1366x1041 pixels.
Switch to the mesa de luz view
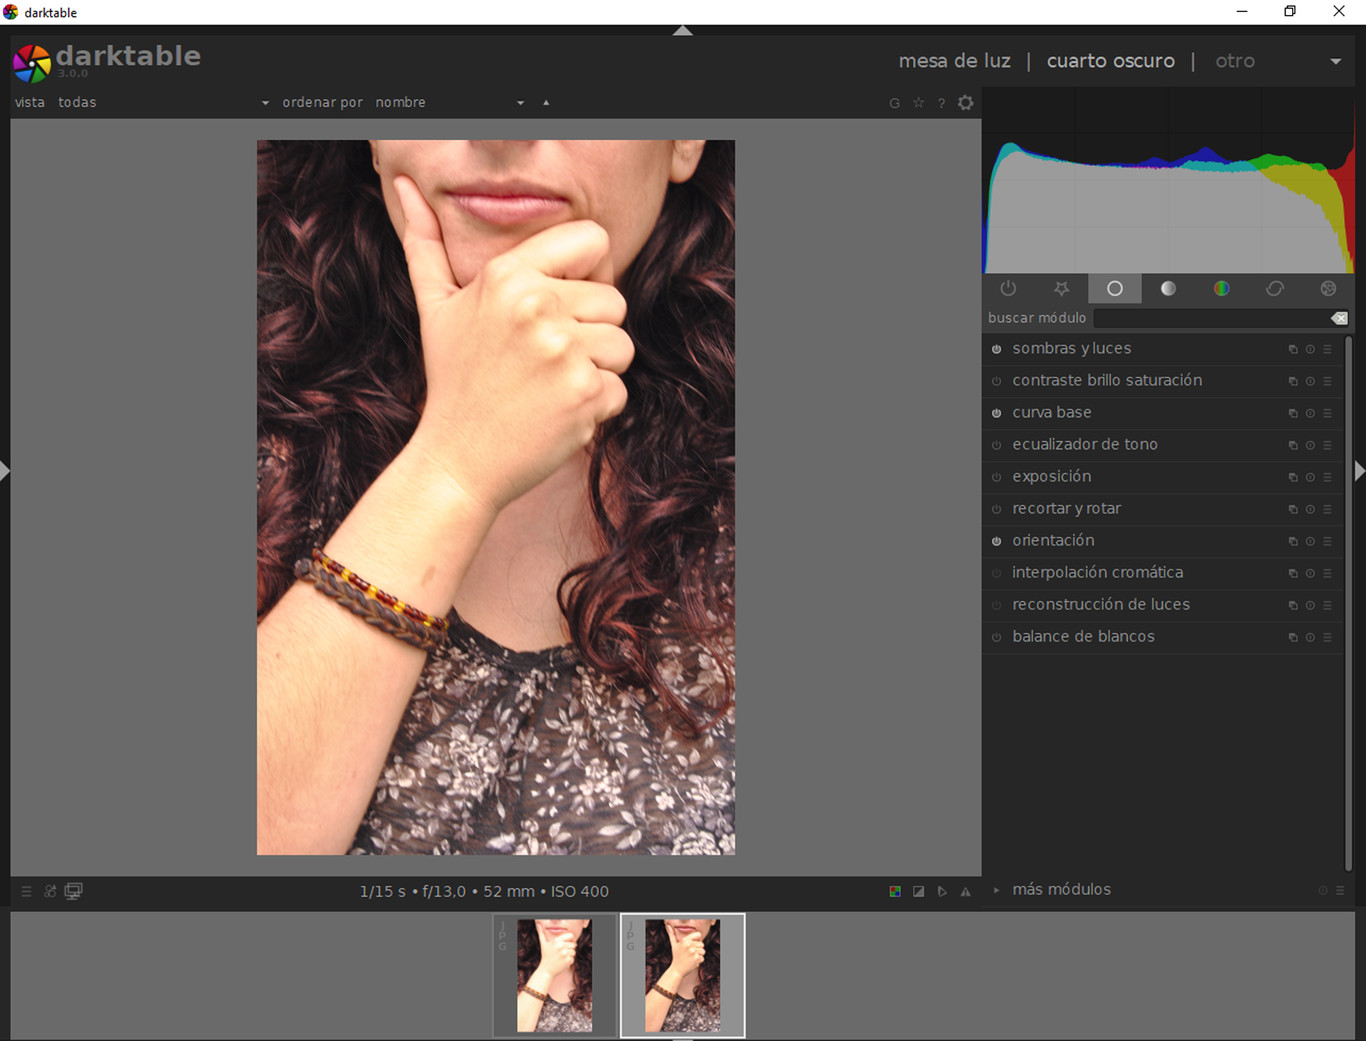coord(954,61)
